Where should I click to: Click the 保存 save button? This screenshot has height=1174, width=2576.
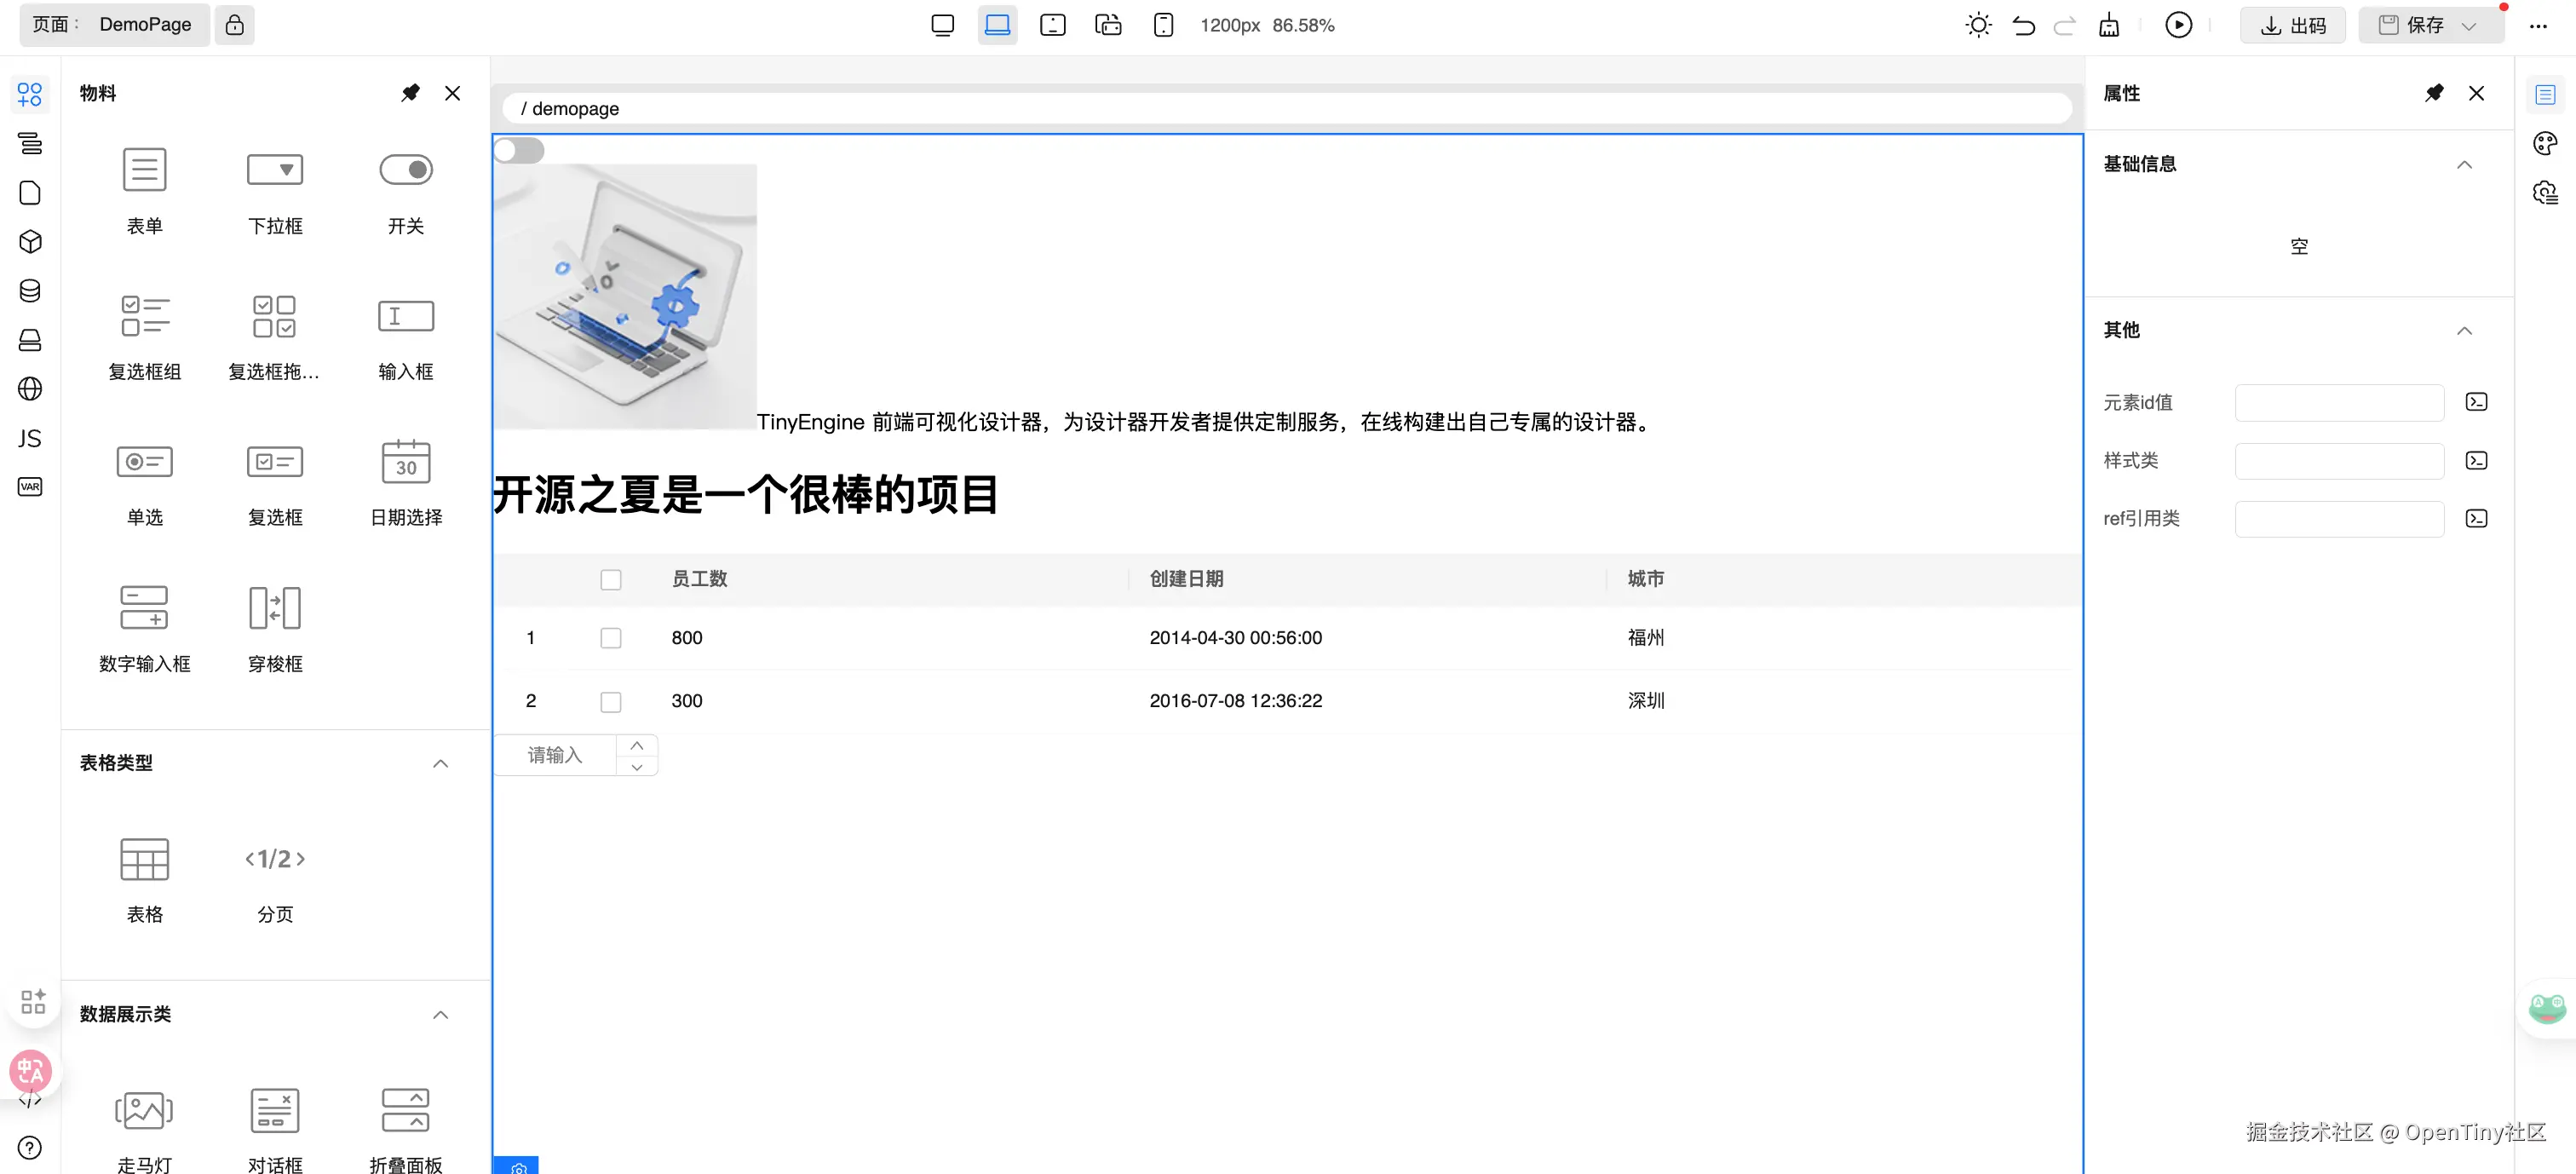click(x=2412, y=25)
